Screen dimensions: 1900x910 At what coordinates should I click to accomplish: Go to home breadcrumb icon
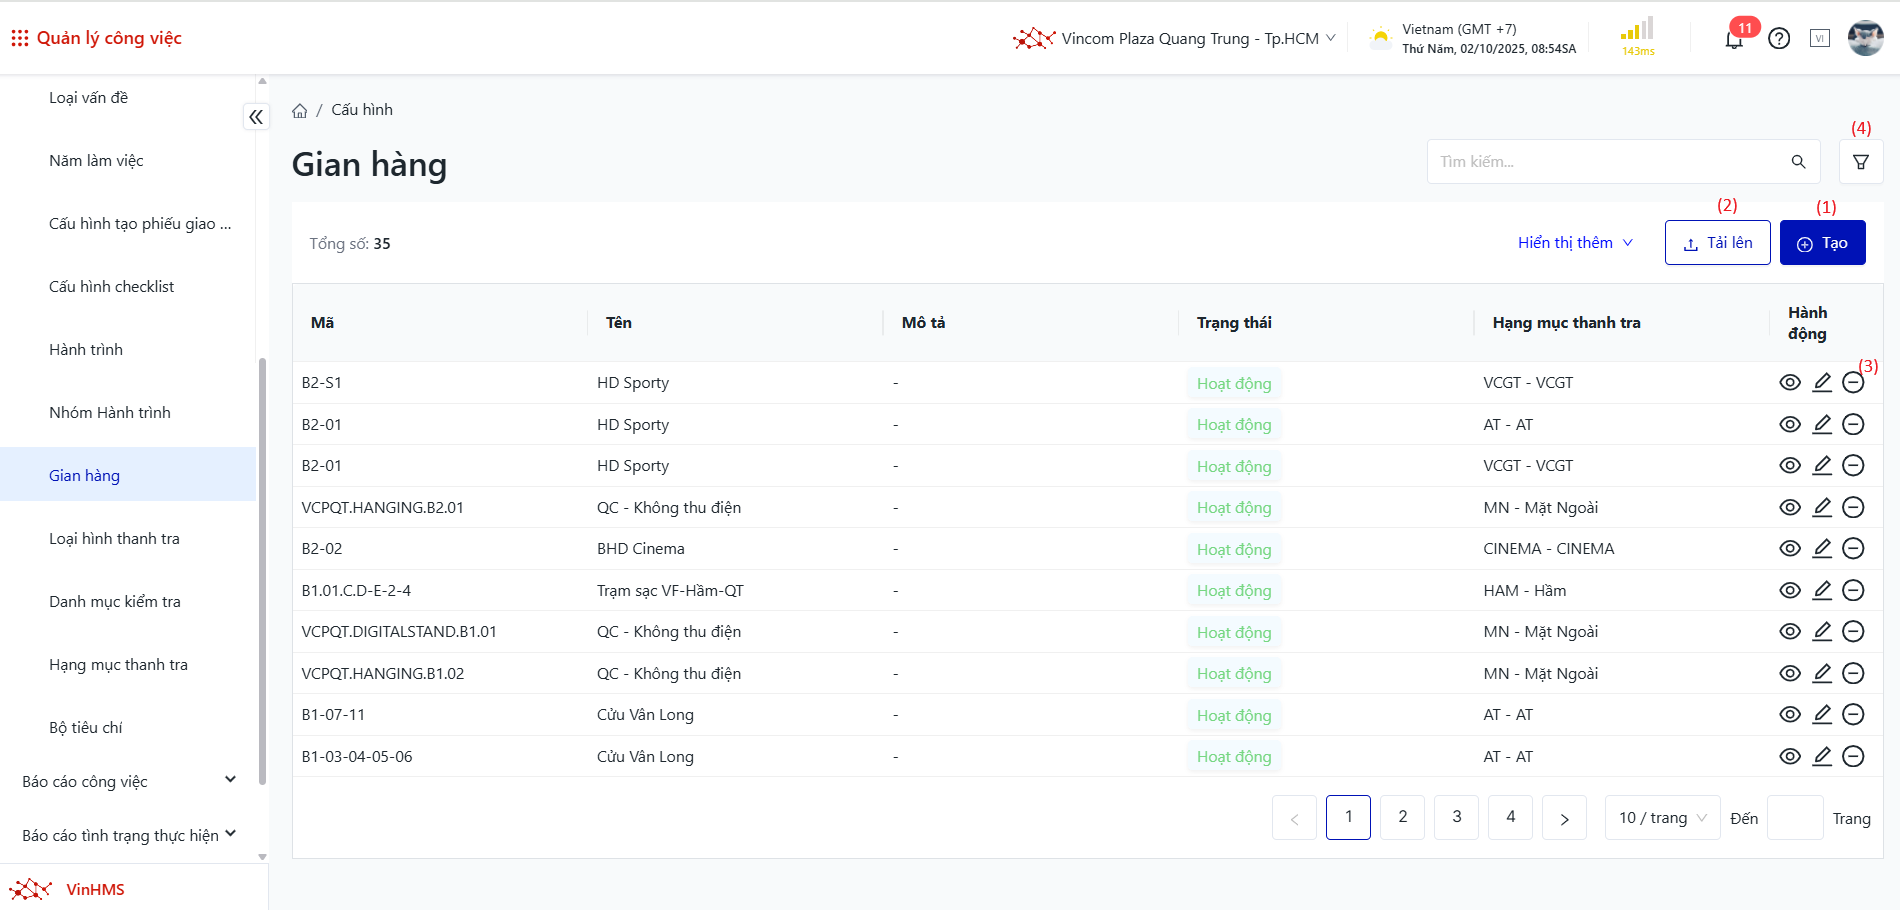tap(299, 111)
